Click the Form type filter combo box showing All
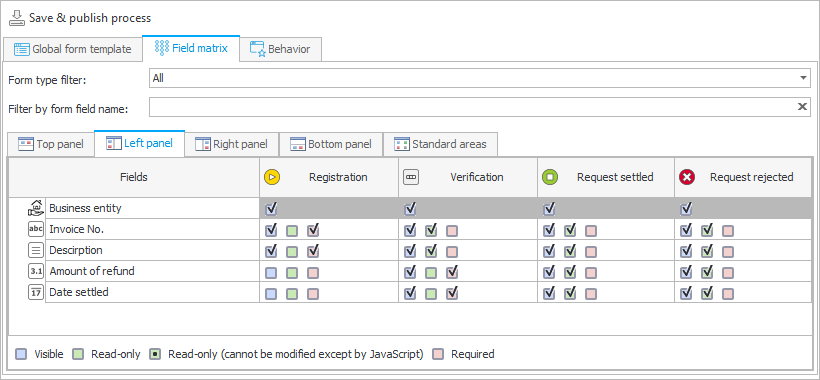The width and height of the screenshot is (820, 380). (x=480, y=78)
